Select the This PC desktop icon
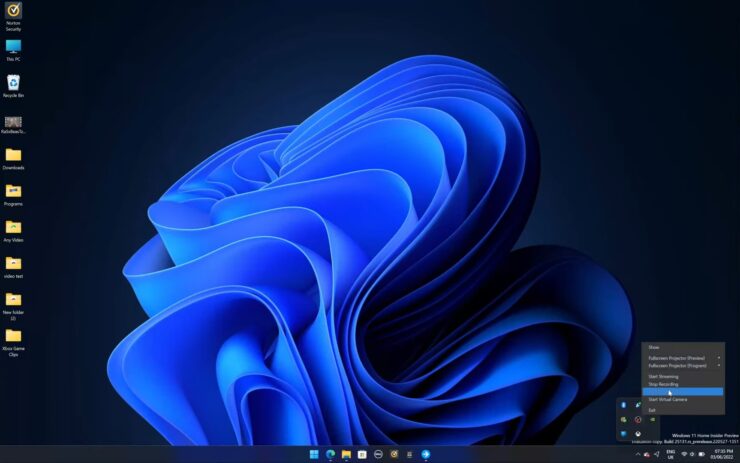 click(x=13, y=51)
